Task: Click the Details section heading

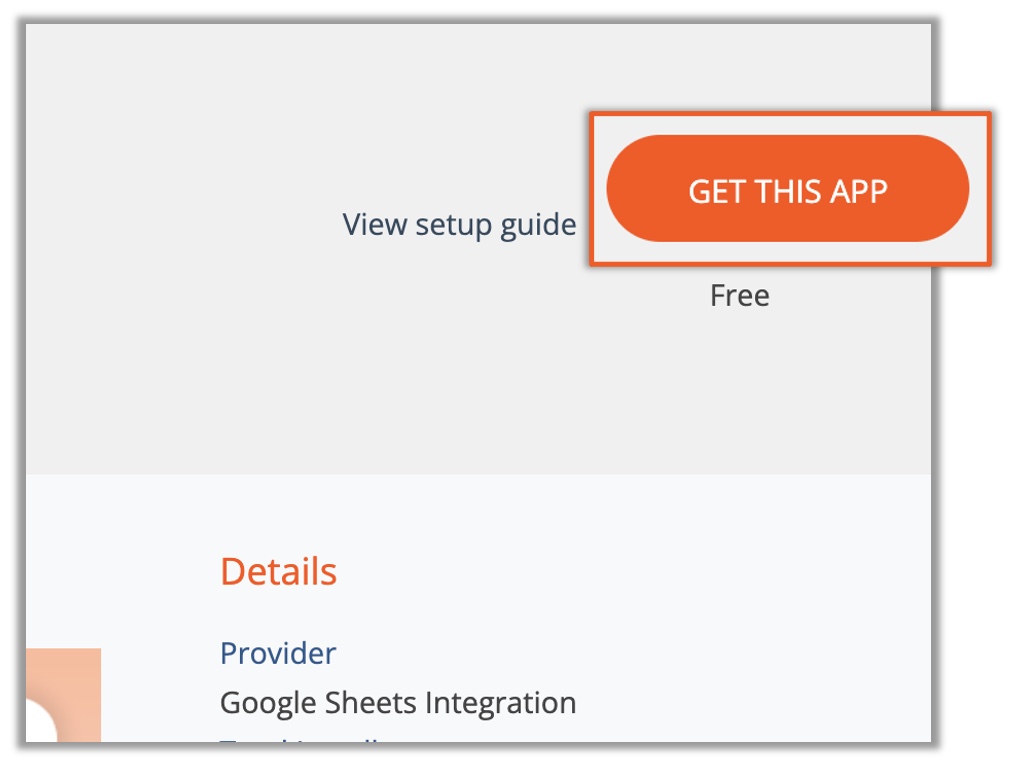Action: (278, 572)
